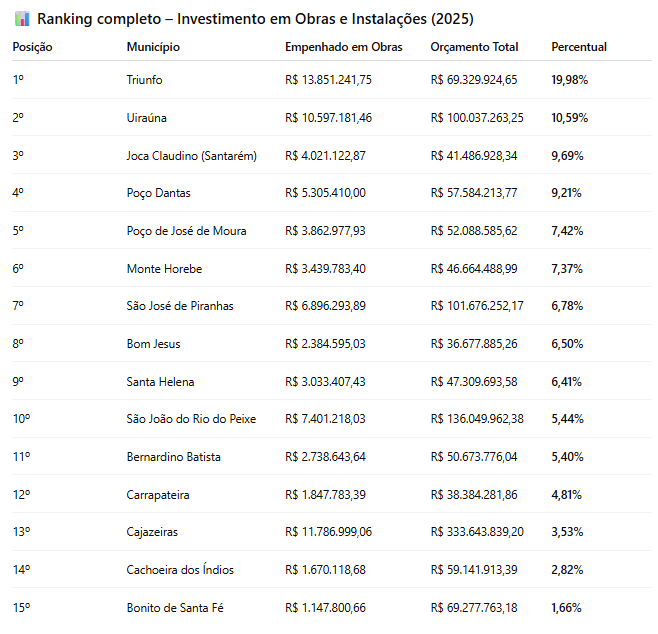
Task: Select São João do Rio do Peixe
Action: click(x=191, y=419)
